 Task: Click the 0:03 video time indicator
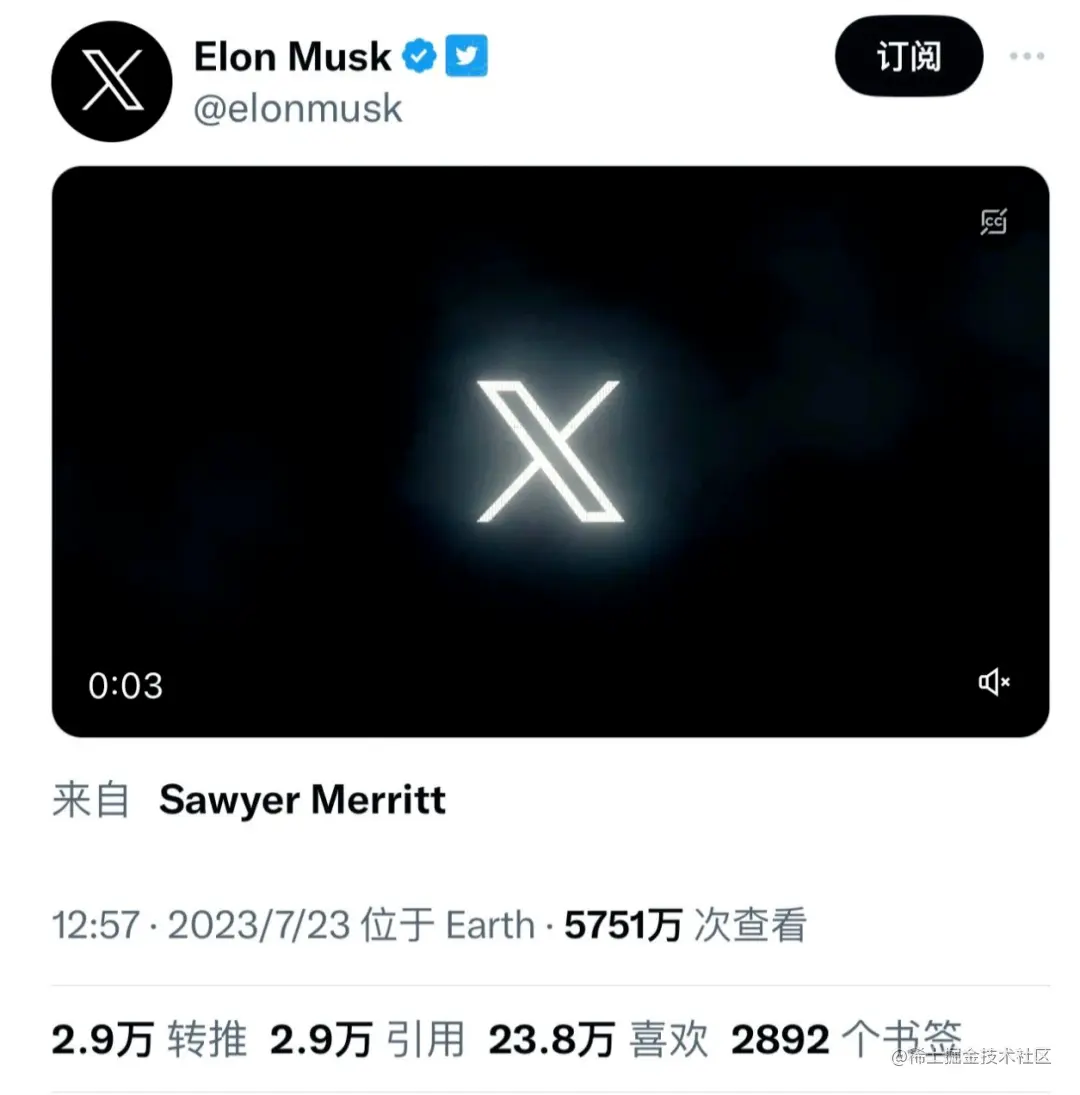pyautogui.click(x=126, y=685)
